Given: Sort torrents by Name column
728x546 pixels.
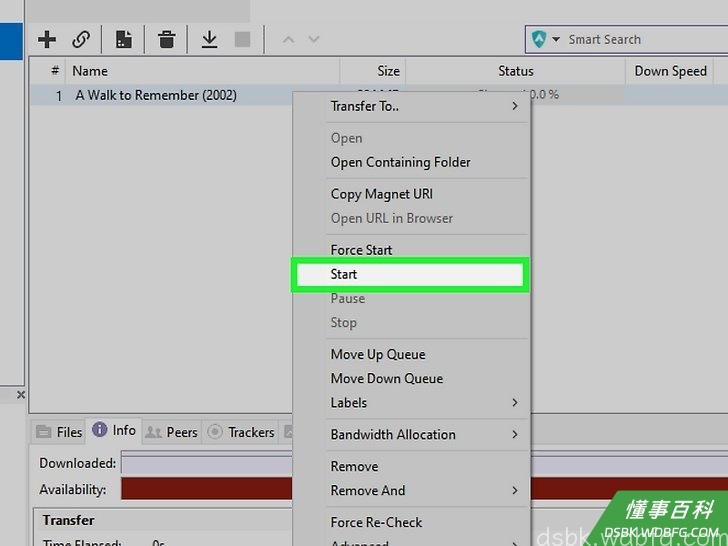Looking at the screenshot, I should [203, 71].
